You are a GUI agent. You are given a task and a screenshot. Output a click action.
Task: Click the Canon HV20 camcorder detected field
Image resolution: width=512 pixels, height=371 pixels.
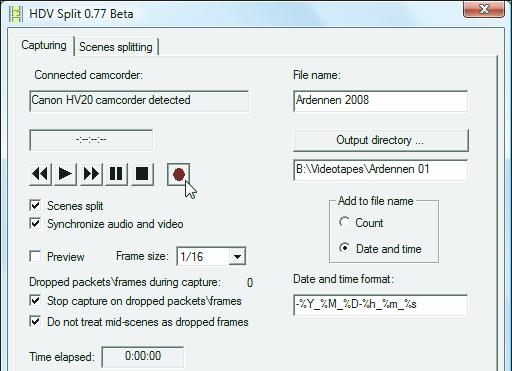(139, 101)
